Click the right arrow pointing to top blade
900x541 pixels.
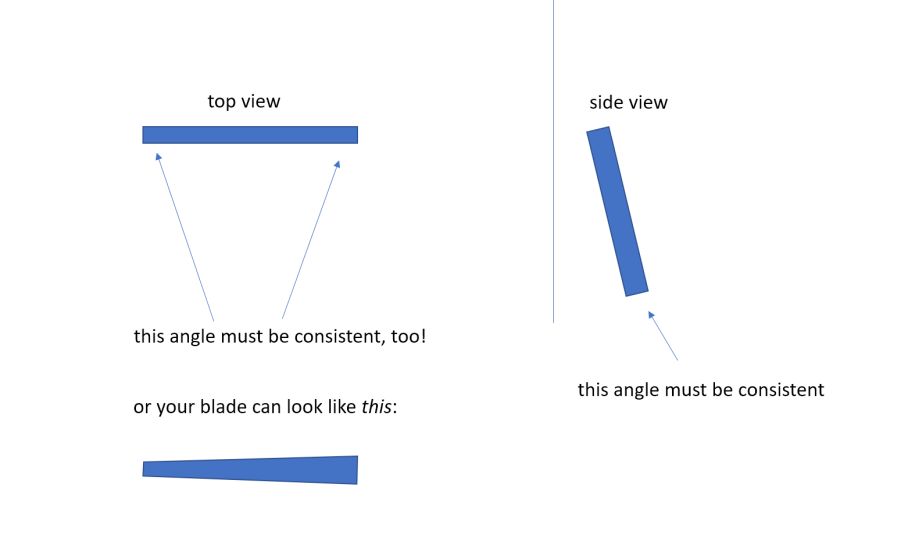point(311,239)
